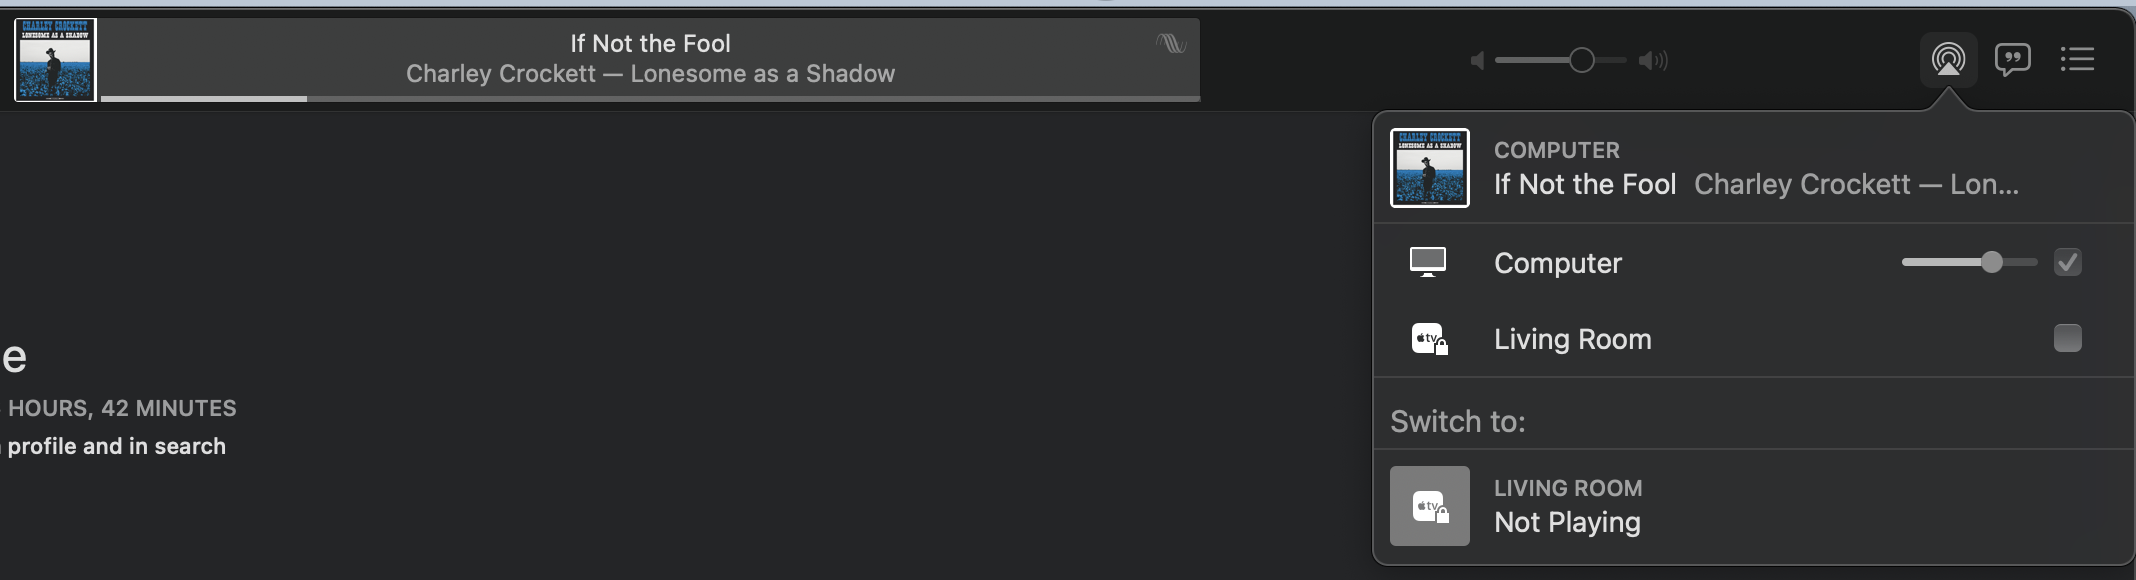Image resolution: width=2136 pixels, height=580 pixels.
Task: Enable the Living Room output checkbox
Action: (x=2067, y=338)
